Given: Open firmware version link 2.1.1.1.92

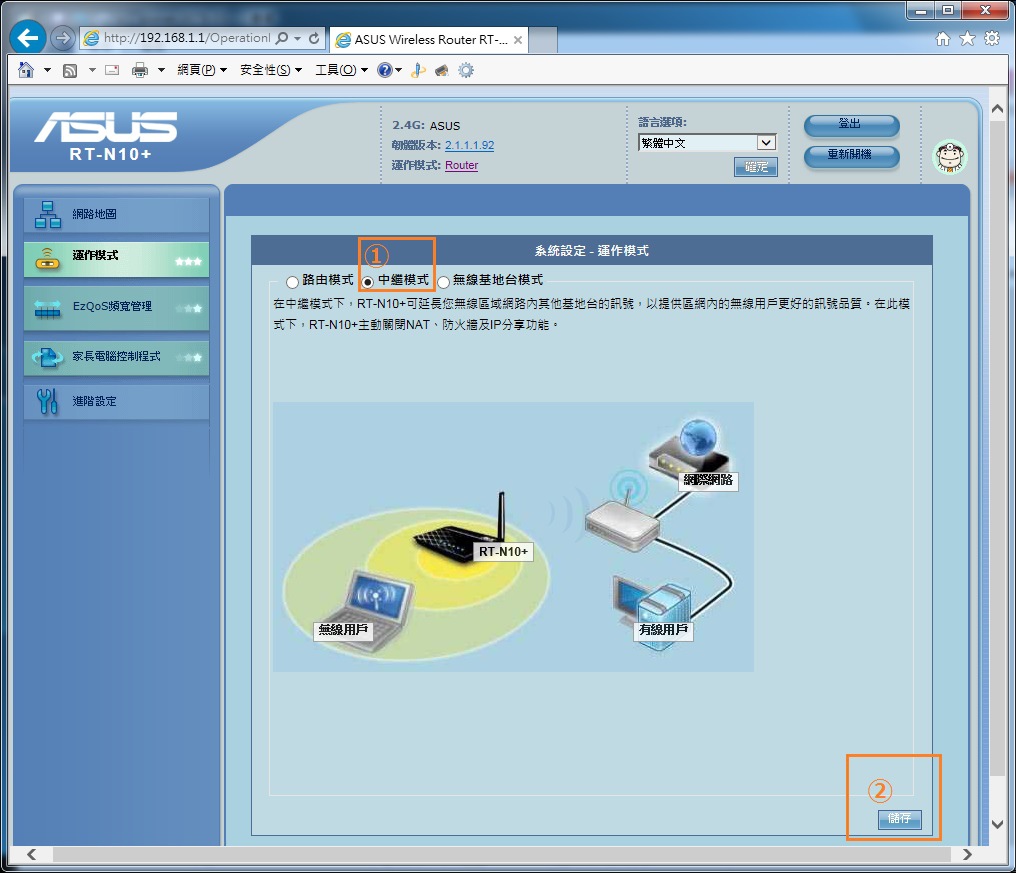Looking at the screenshot, I should pos(469,145).
